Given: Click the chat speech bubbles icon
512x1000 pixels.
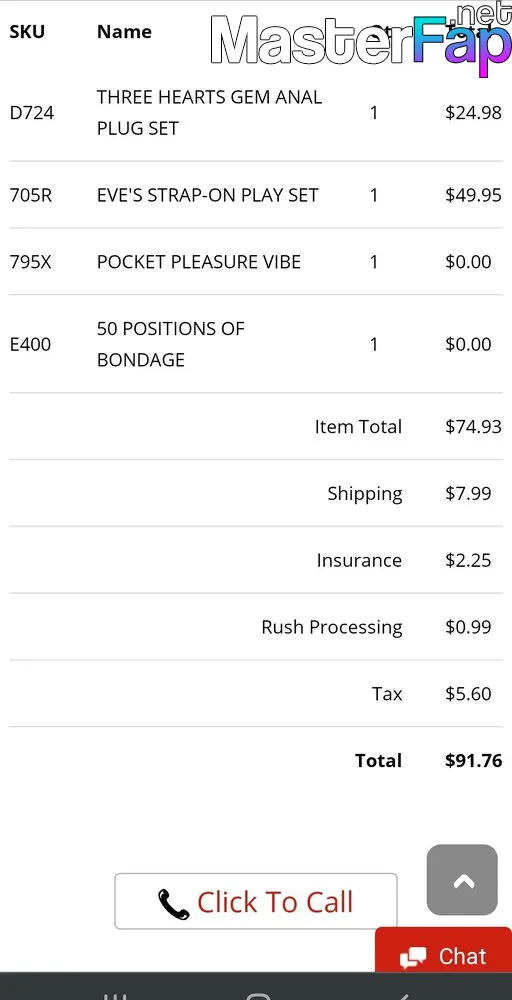Looking at the screenshot, I should click(x=413, y=957).
